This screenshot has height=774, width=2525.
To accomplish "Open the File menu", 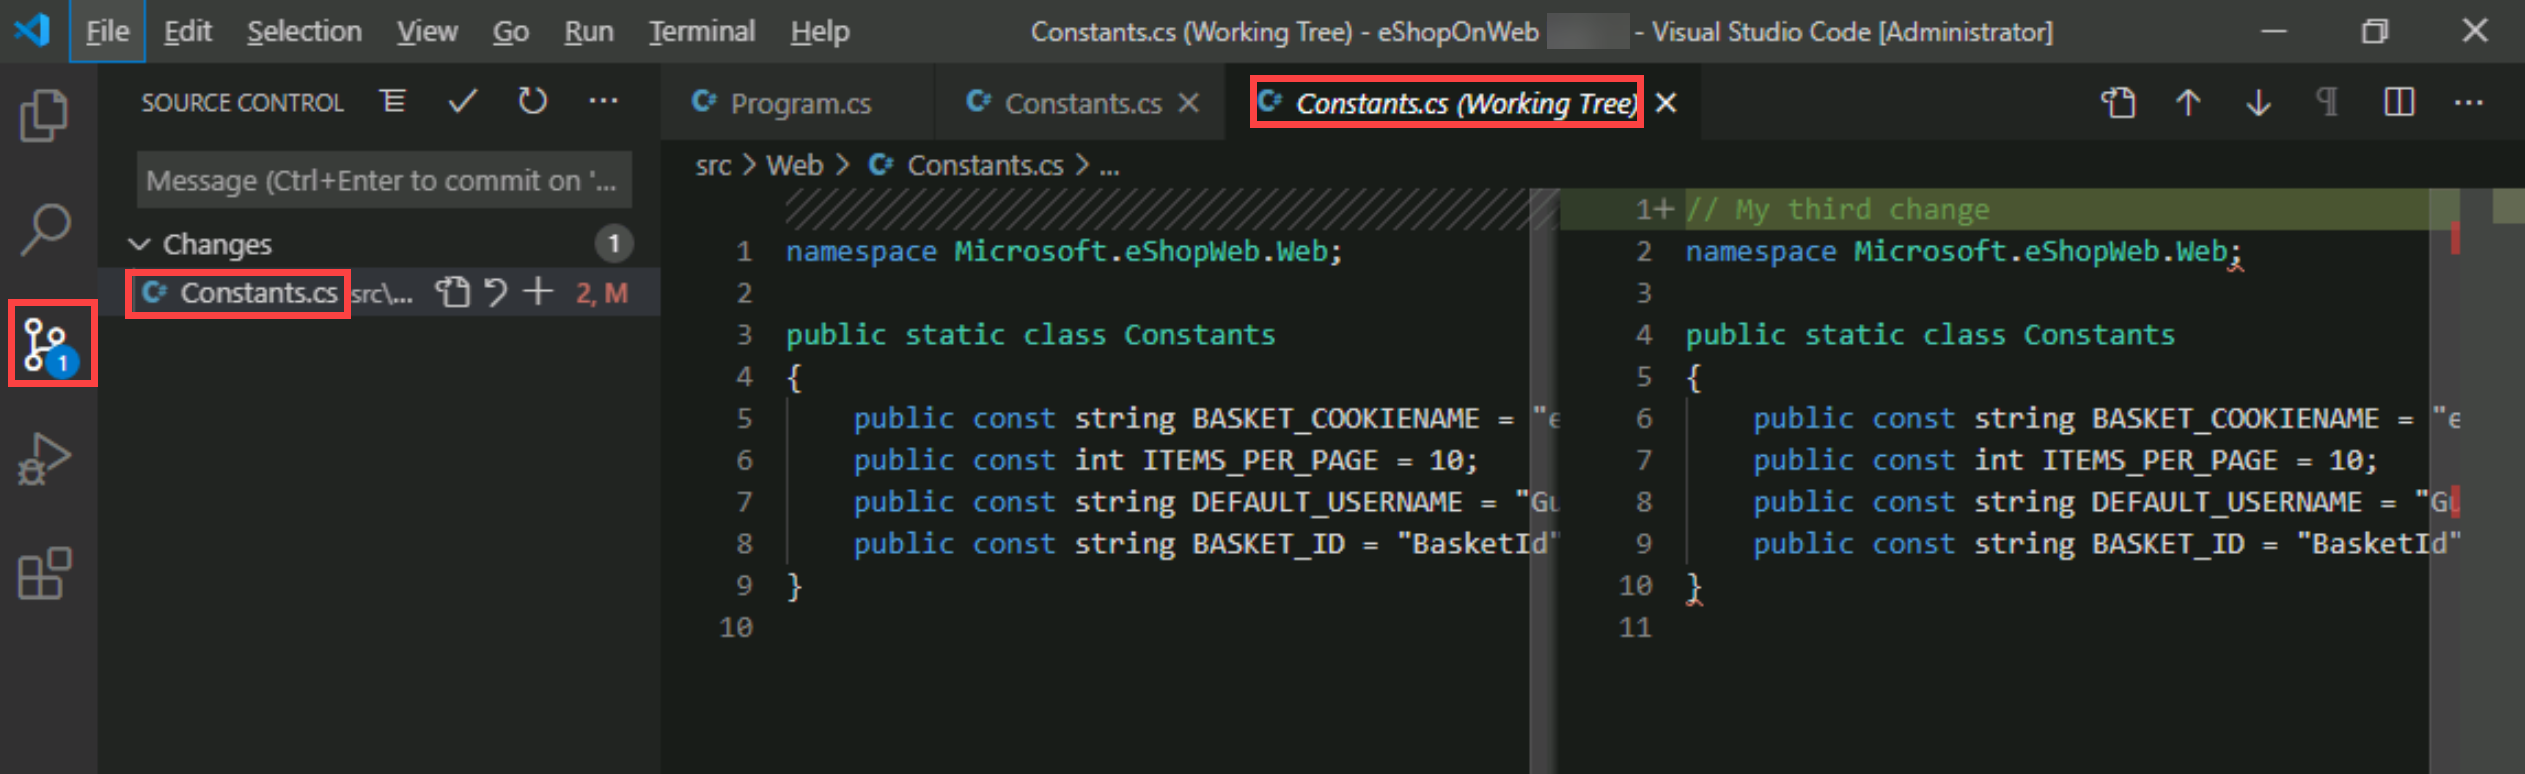I will point(107,32).
